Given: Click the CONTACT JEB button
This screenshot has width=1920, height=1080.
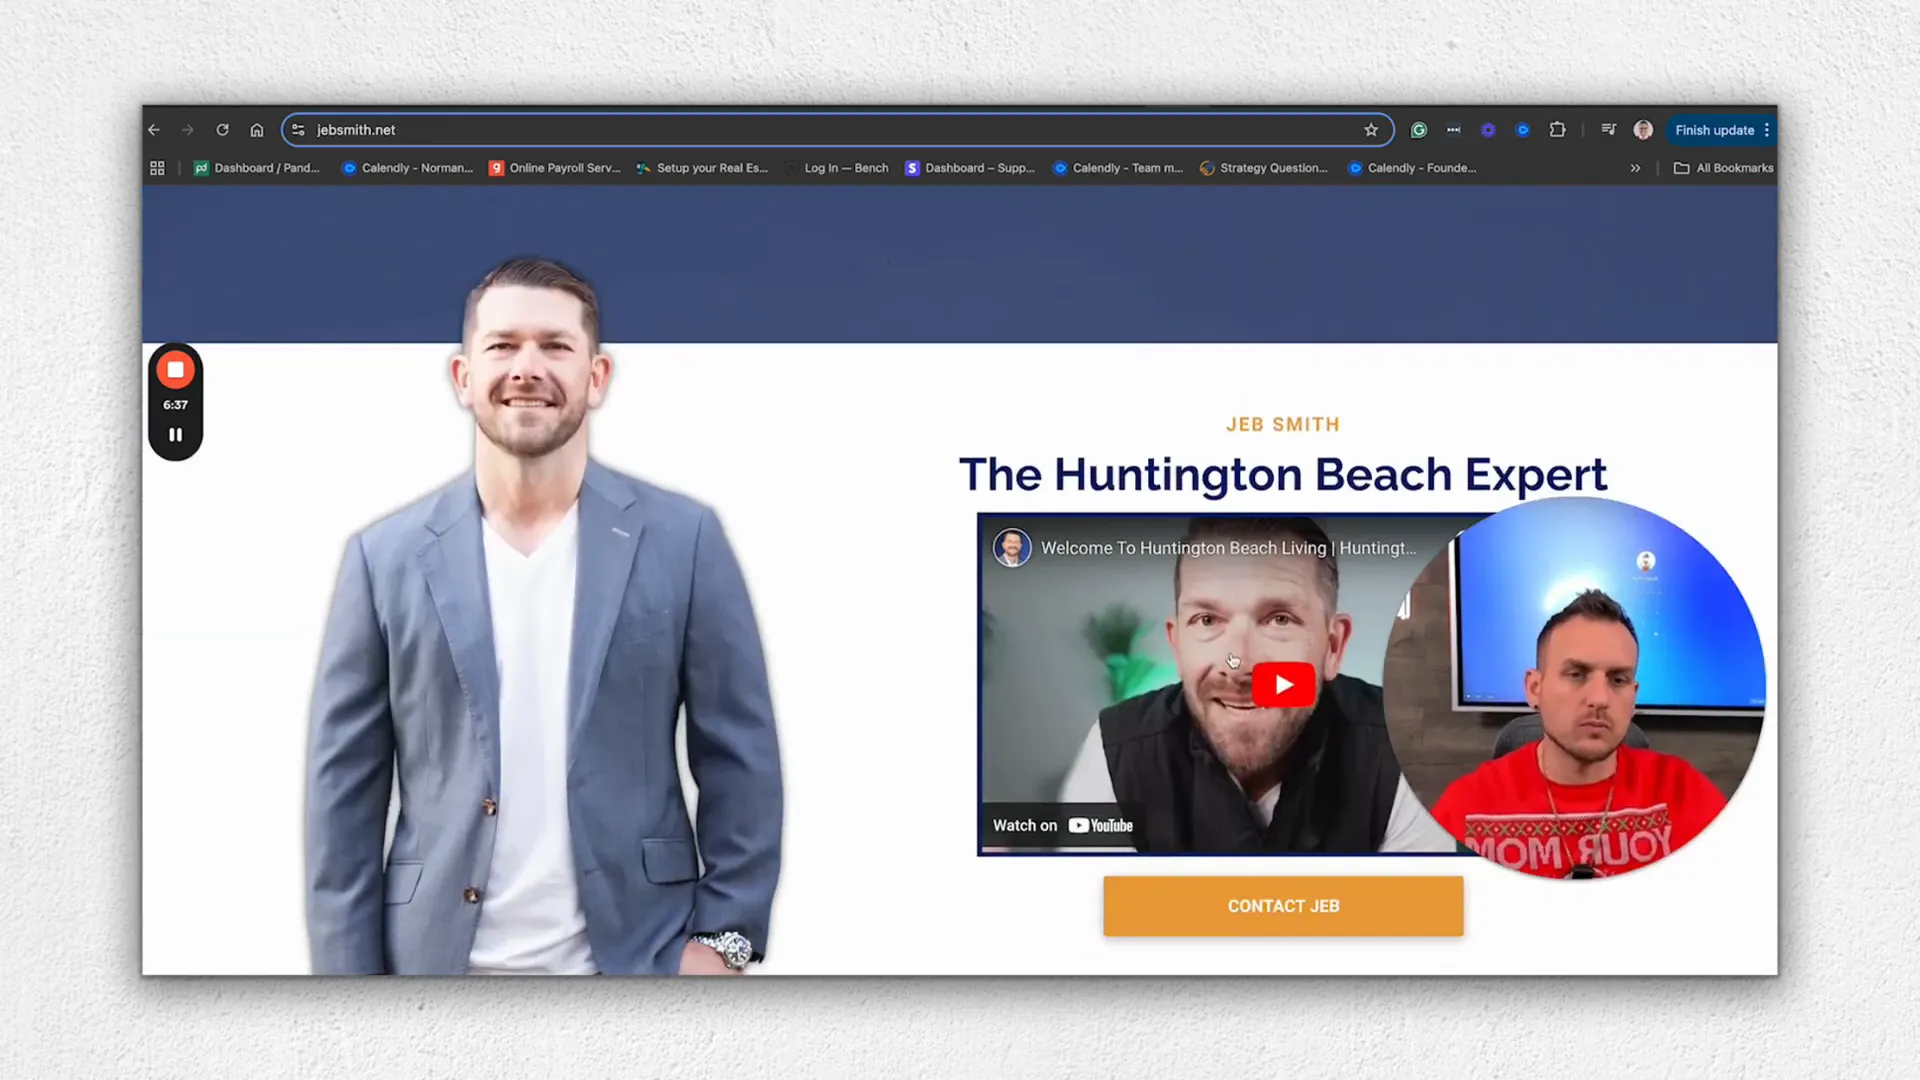Looking at the screenshot, I should (1283, 906).
